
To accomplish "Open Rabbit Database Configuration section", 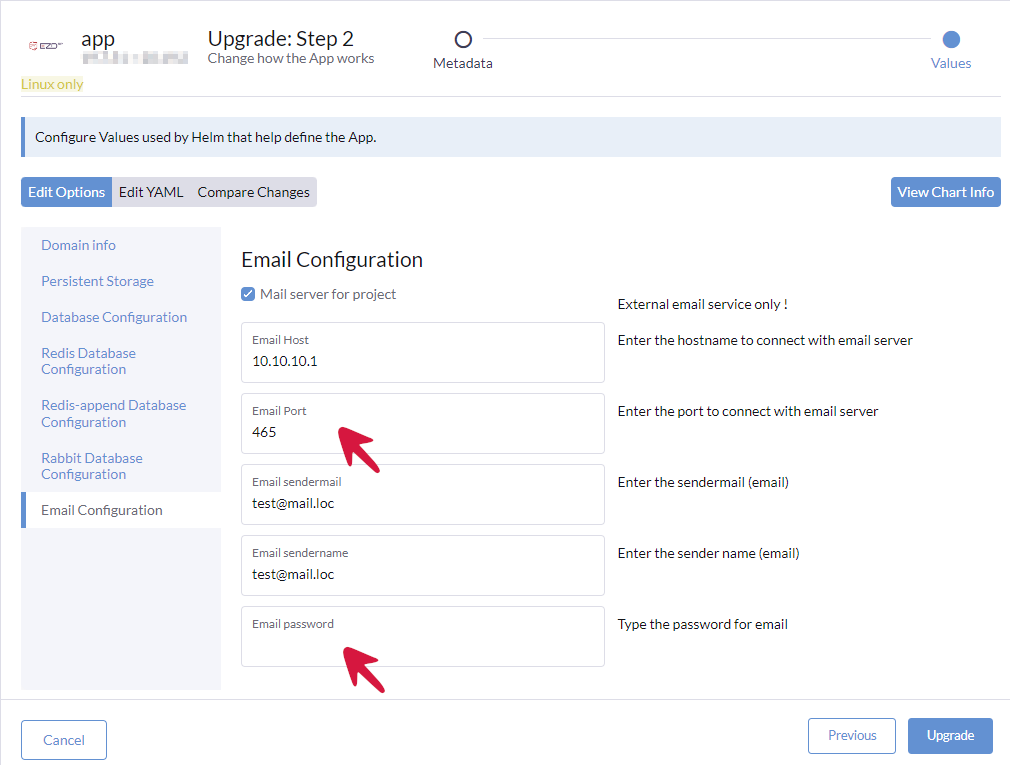I will tap(92, 466).
